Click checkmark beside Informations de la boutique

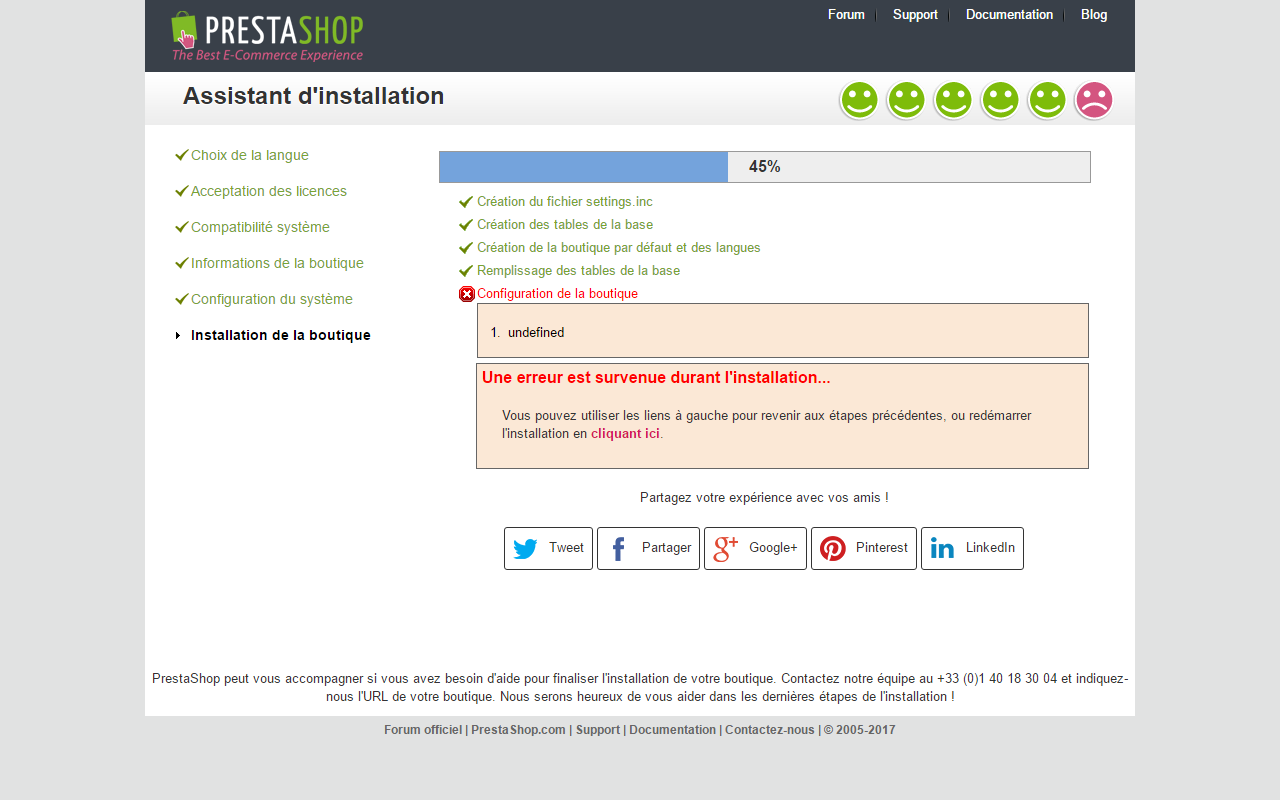pos(182,263)
